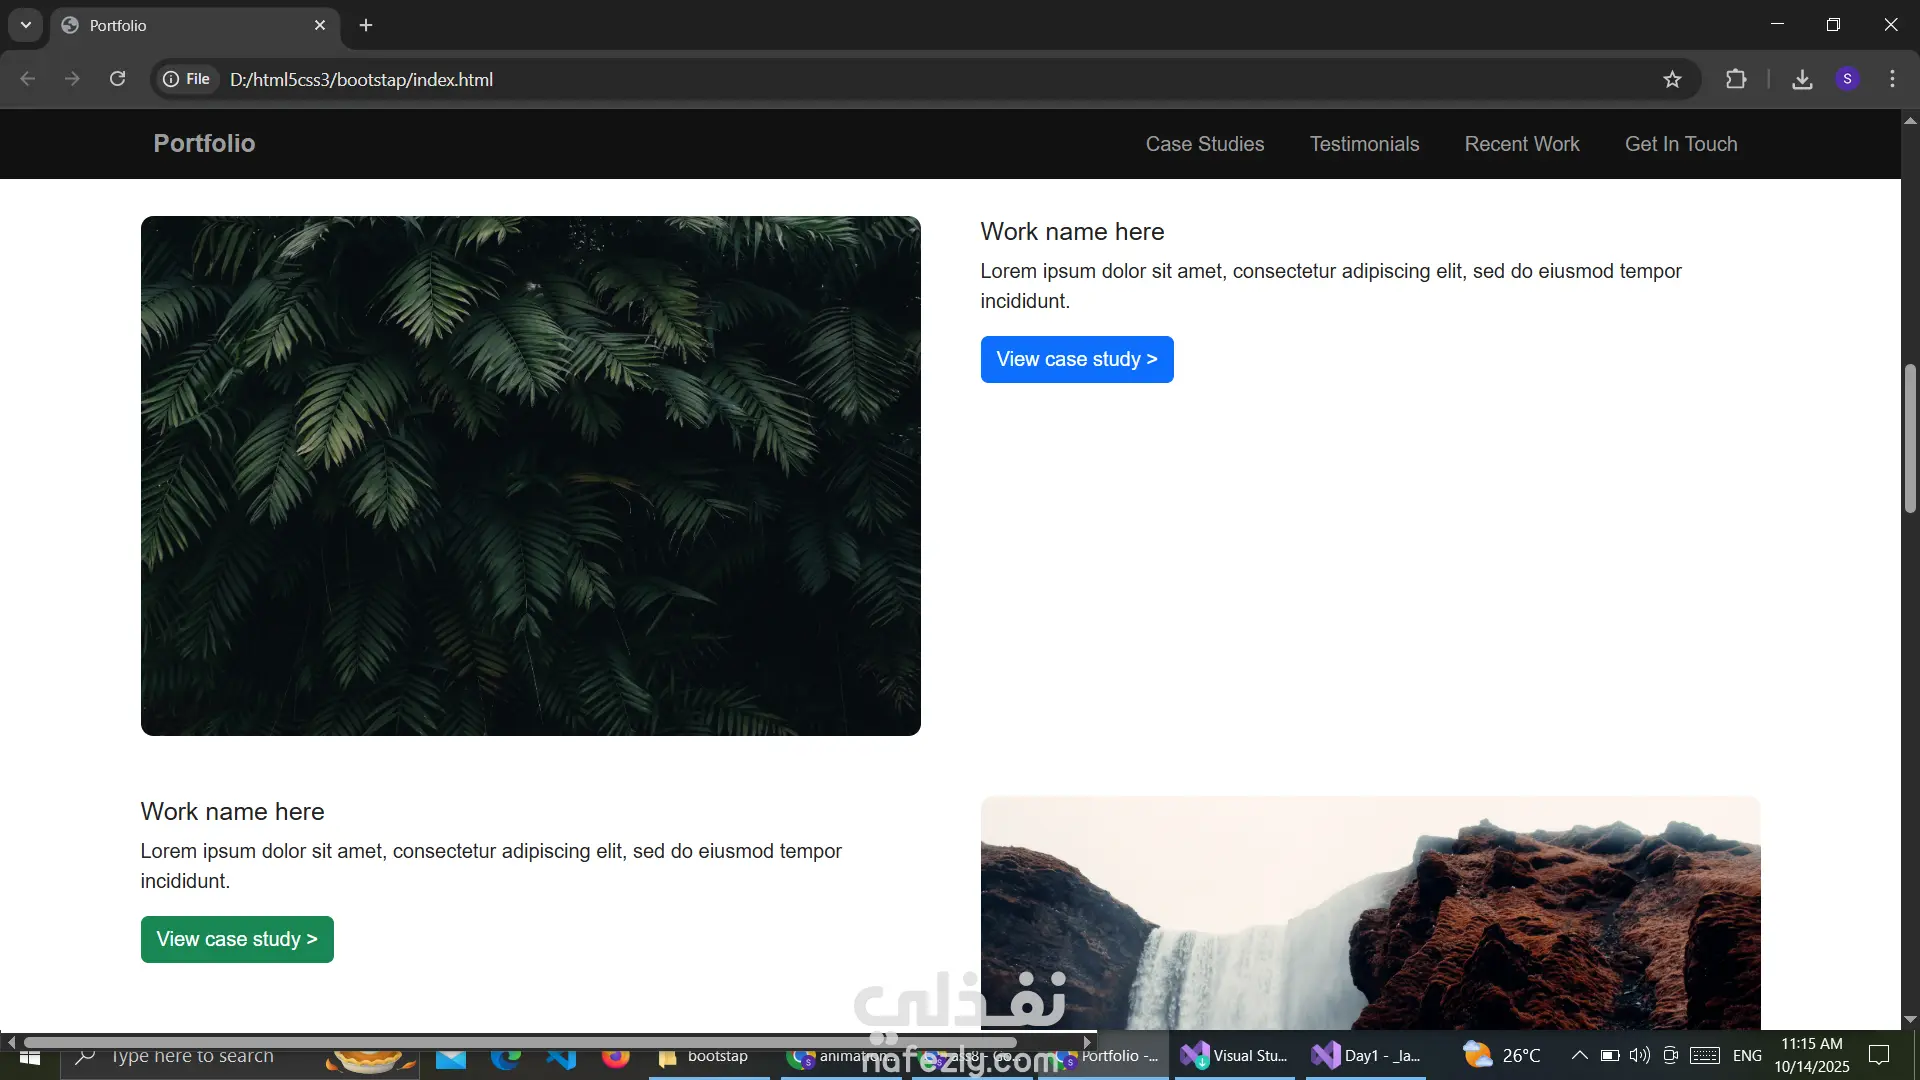Click the profile avatar icon
Viewport: 1920px width, 1080px height.
1847,79
